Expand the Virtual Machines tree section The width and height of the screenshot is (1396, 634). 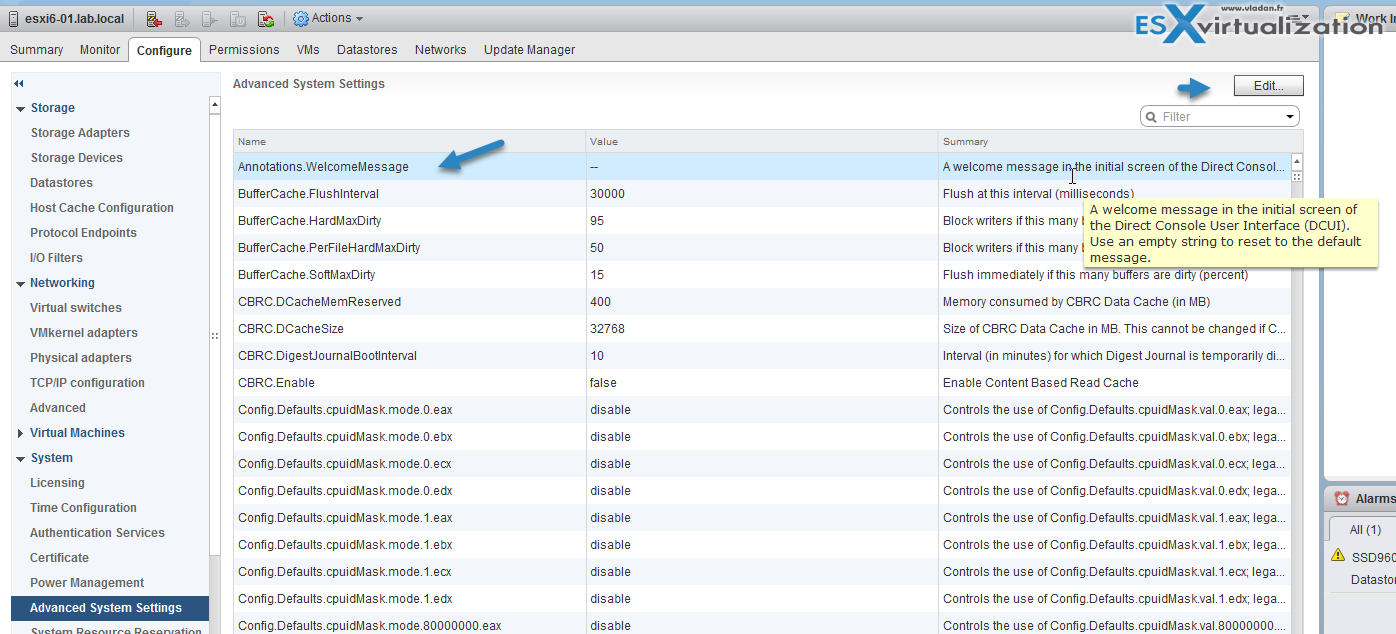point(21,433)
